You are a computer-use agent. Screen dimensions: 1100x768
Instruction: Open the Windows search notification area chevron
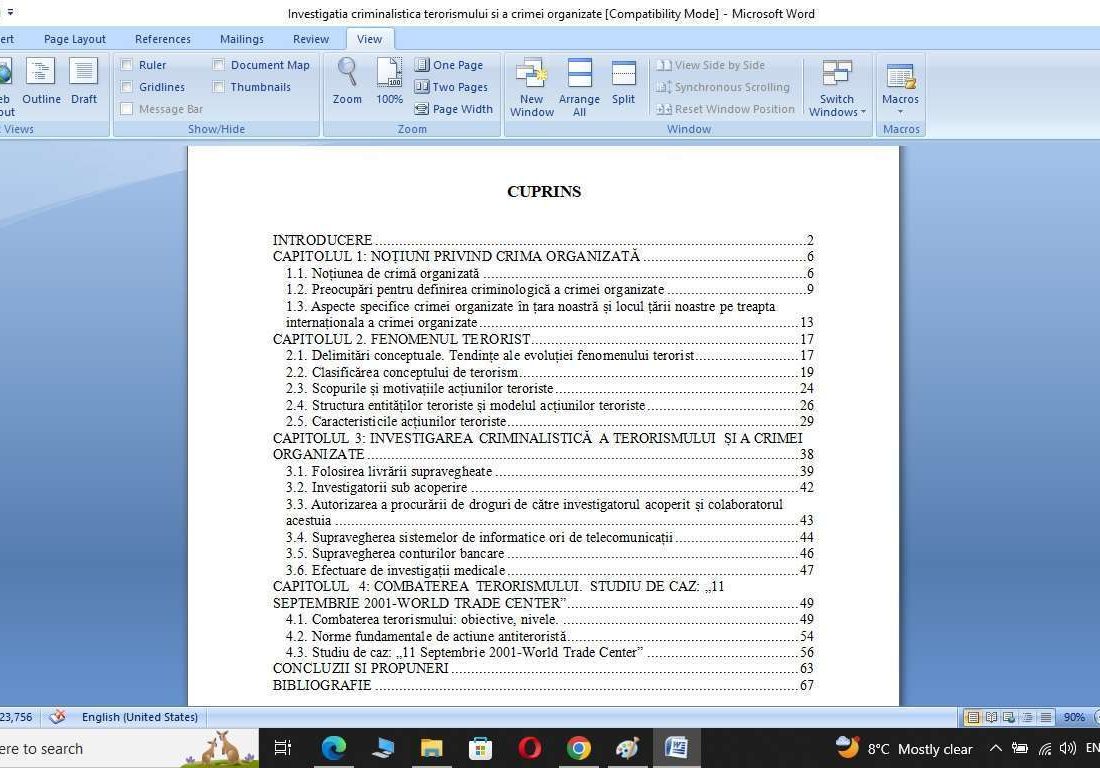995,748
